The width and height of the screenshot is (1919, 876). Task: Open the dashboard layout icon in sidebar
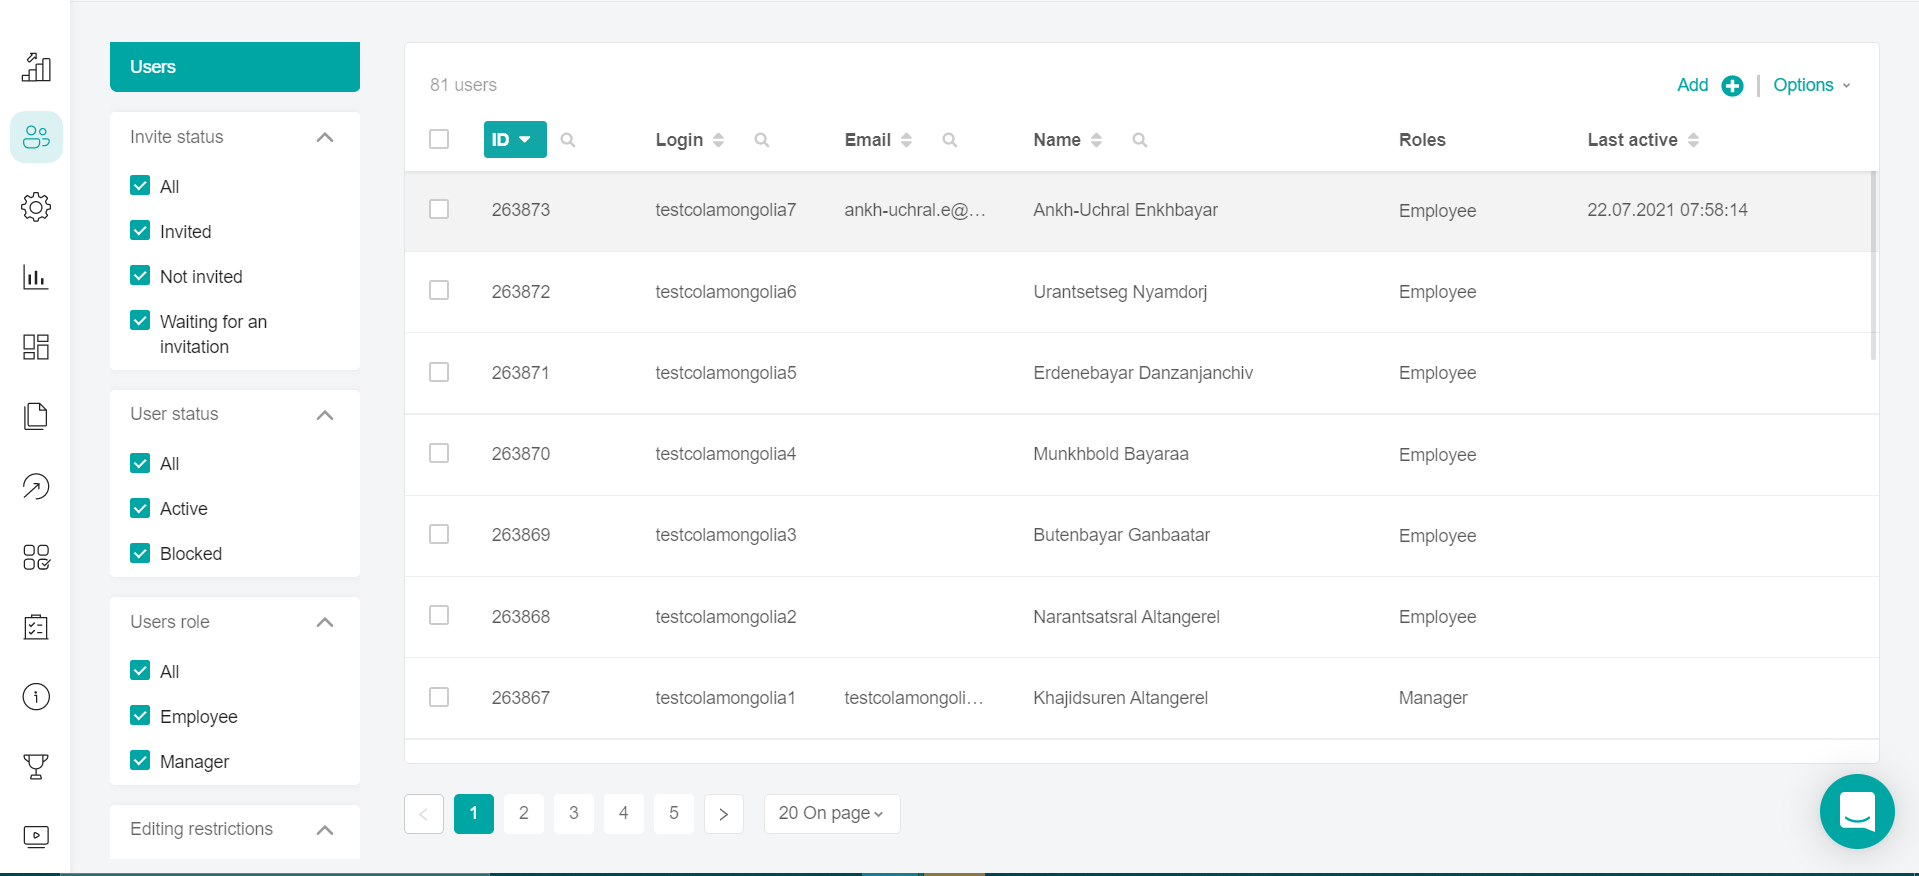click(36, 347)
